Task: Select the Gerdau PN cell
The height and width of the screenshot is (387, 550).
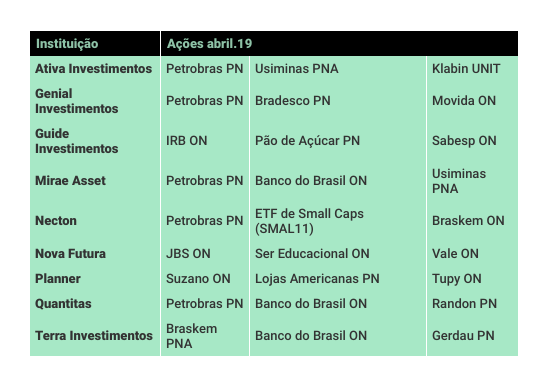Action: coord(472,336)
